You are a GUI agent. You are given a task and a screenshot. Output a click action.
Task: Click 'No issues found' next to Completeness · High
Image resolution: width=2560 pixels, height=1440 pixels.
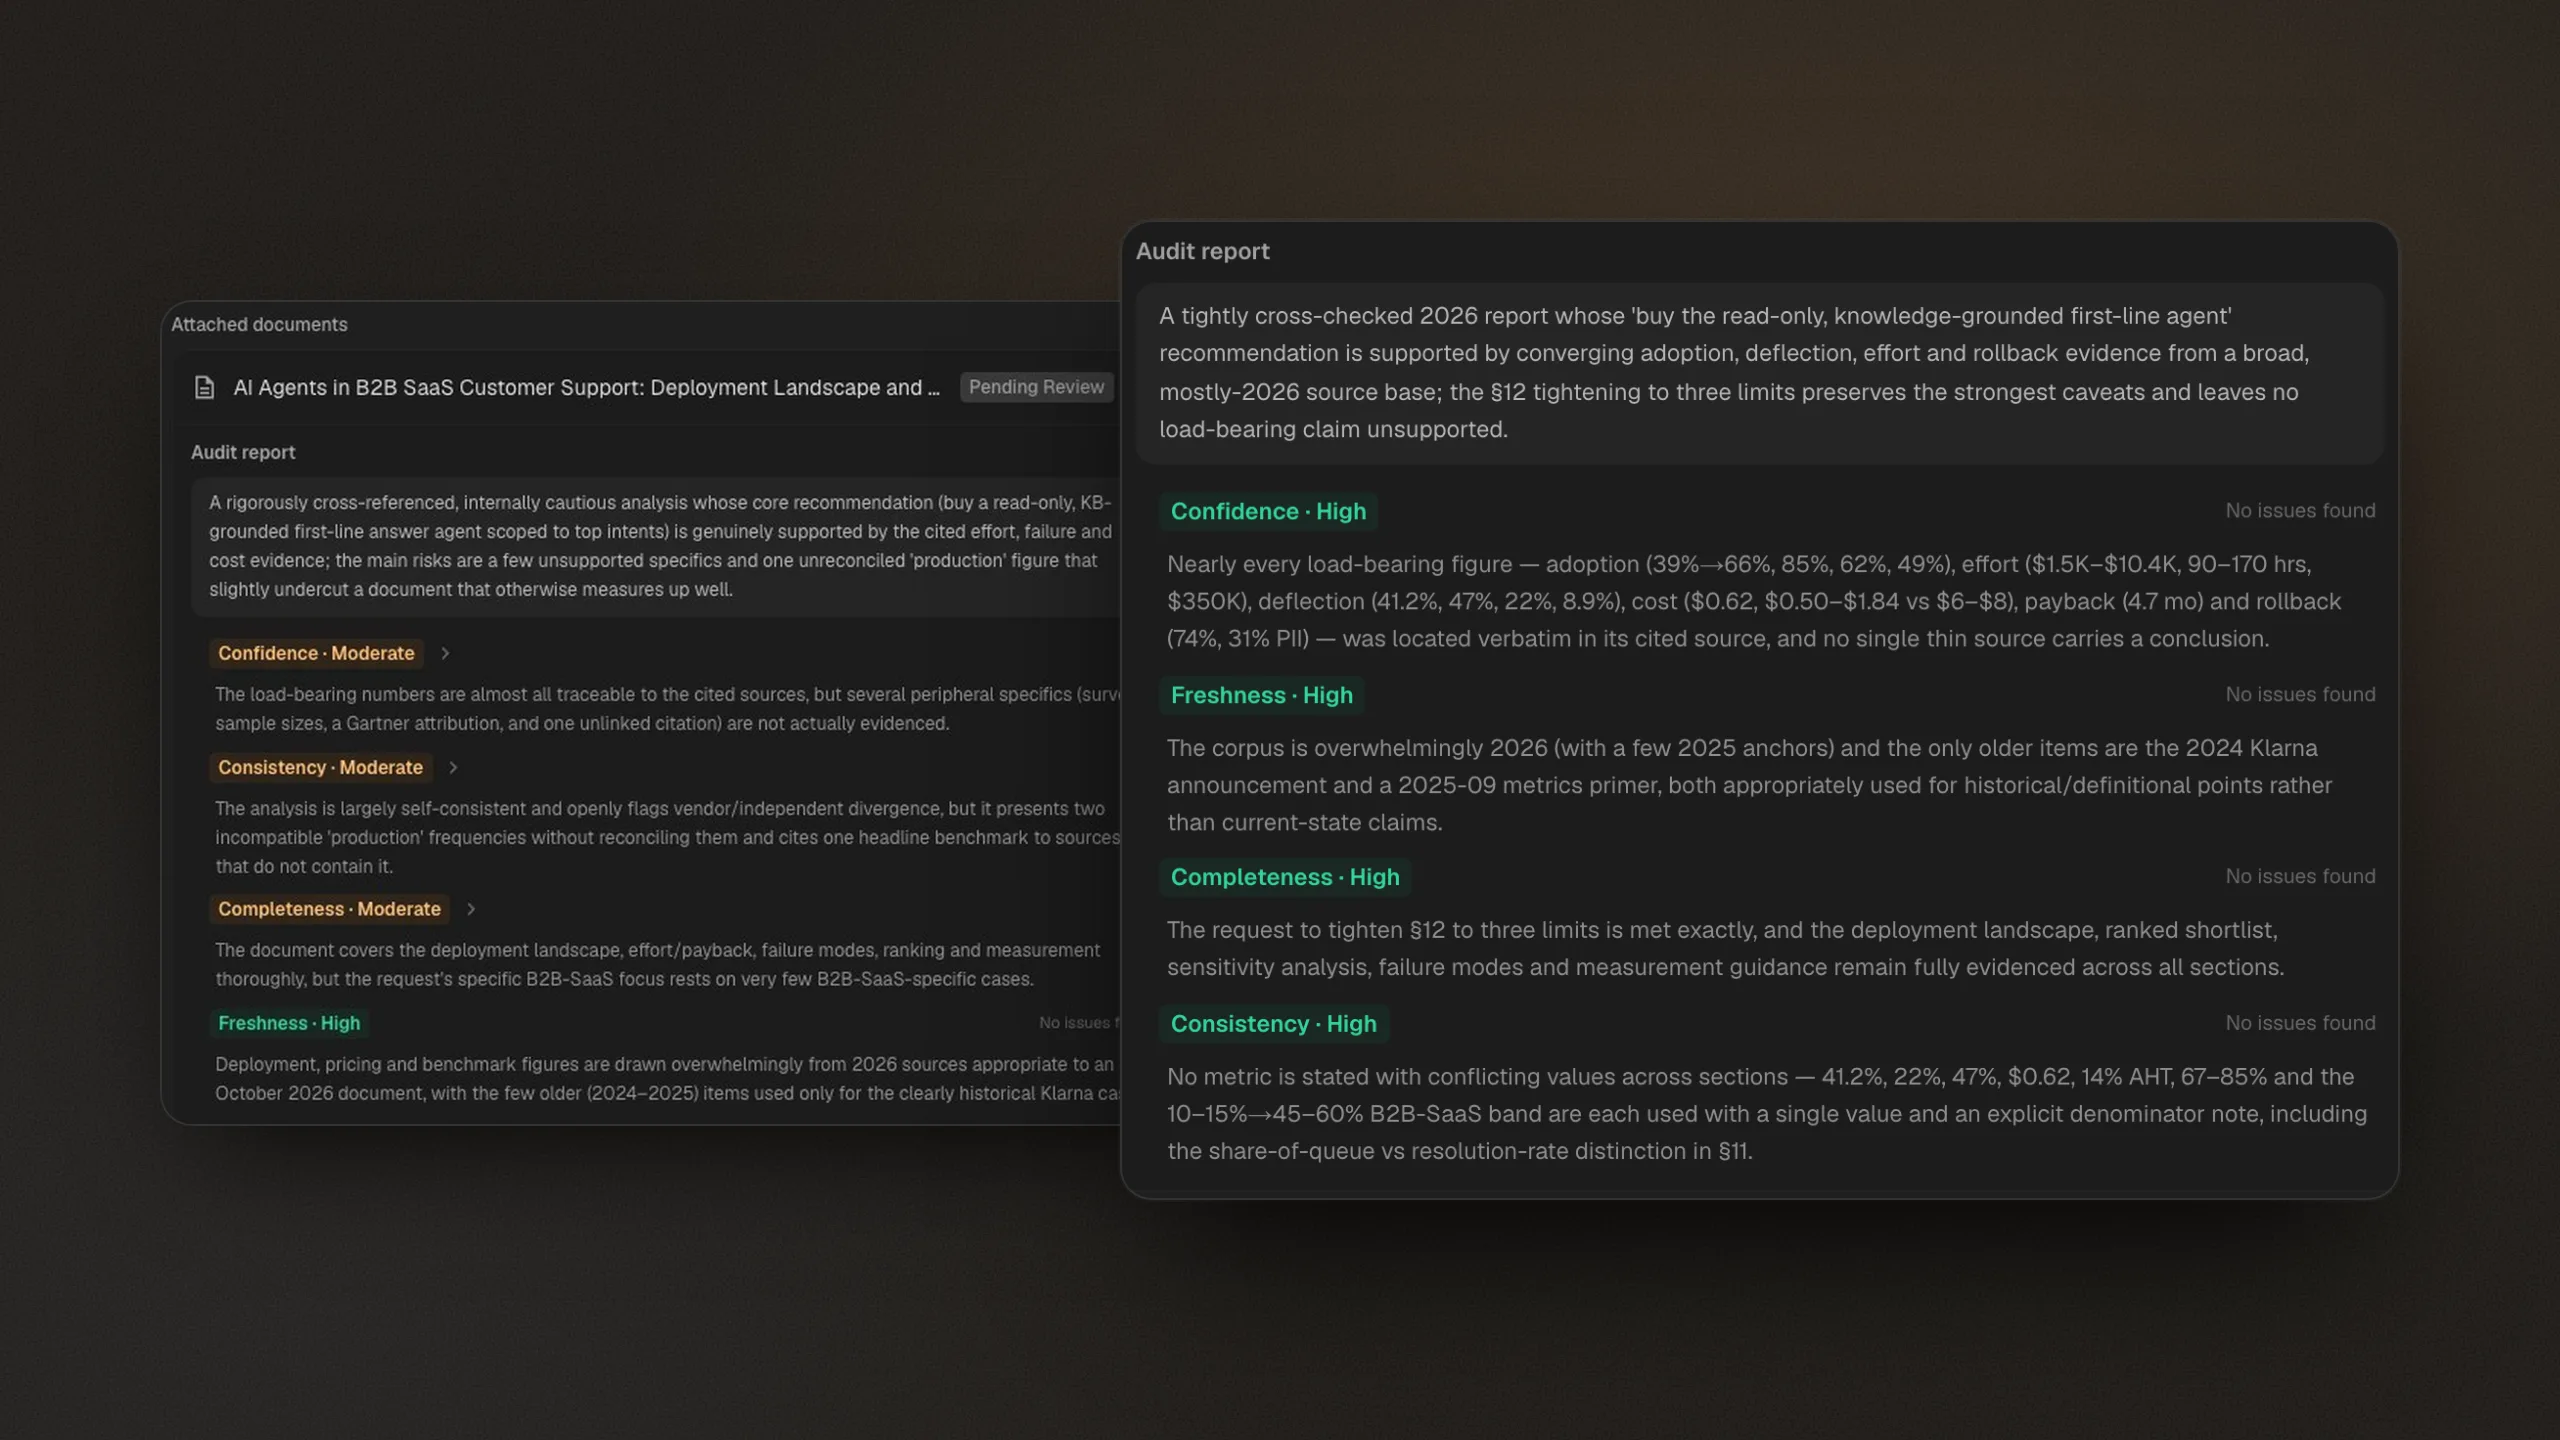tap(2300, 877)
